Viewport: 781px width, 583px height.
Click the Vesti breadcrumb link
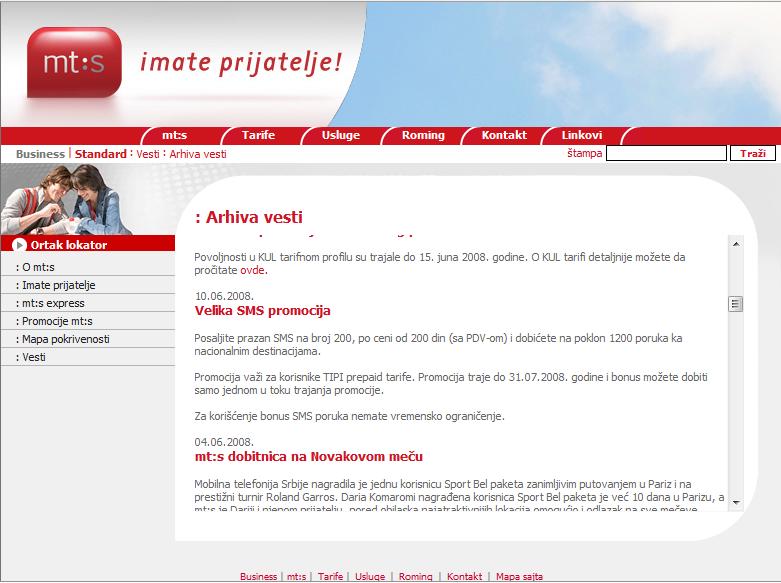148,154
